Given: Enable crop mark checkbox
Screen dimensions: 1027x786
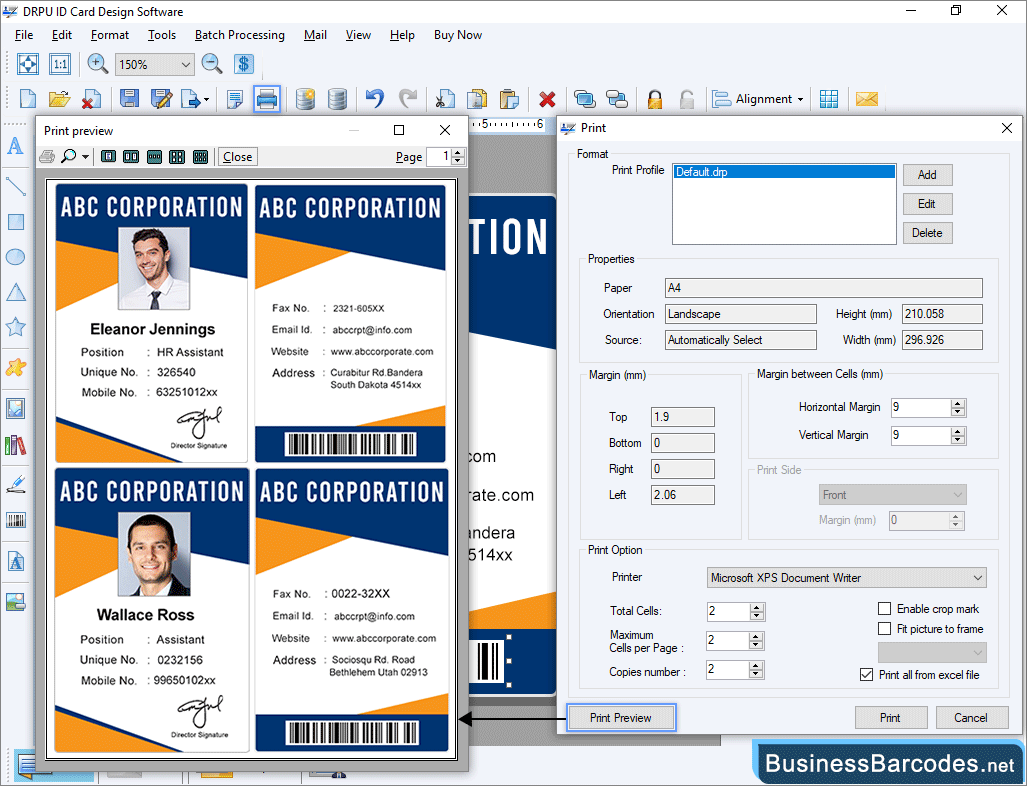Looking at the screenshot, I should 884,608.
